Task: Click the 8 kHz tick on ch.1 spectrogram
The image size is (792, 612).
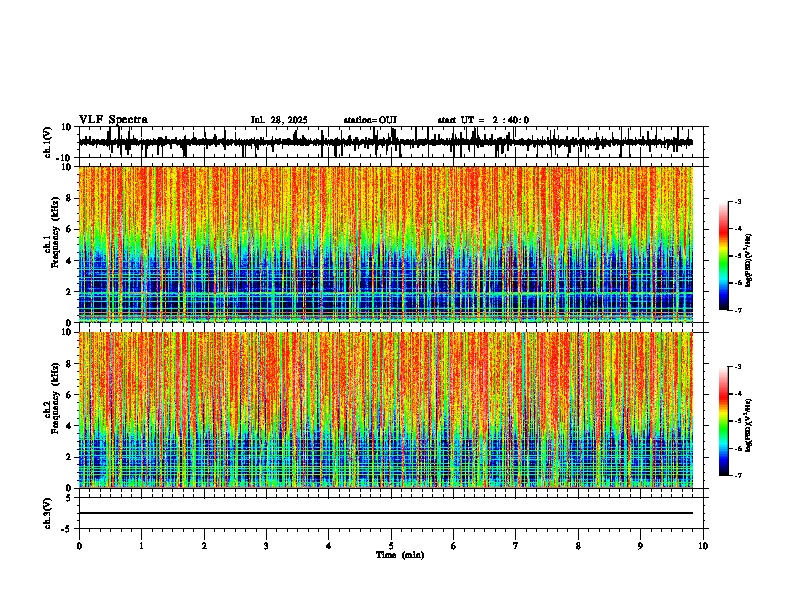Action: pyautogui.click(x=70, y=198)
